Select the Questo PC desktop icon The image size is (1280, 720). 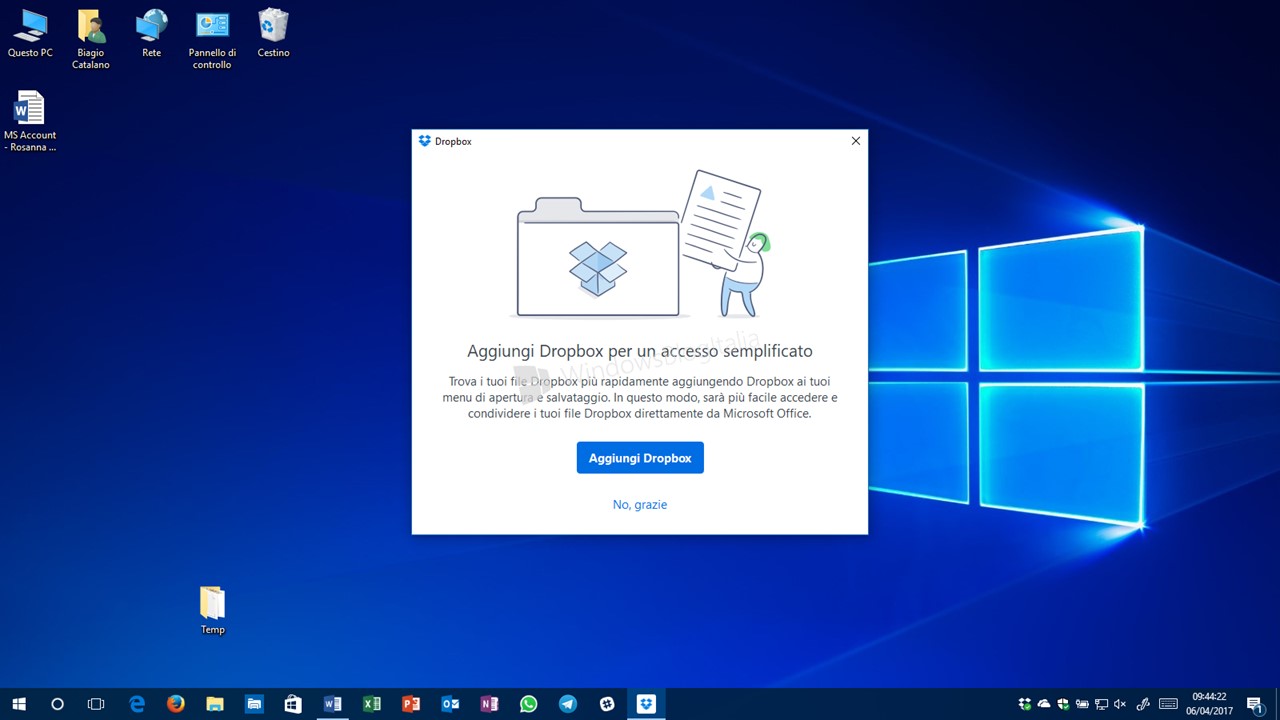click(30, 33)
